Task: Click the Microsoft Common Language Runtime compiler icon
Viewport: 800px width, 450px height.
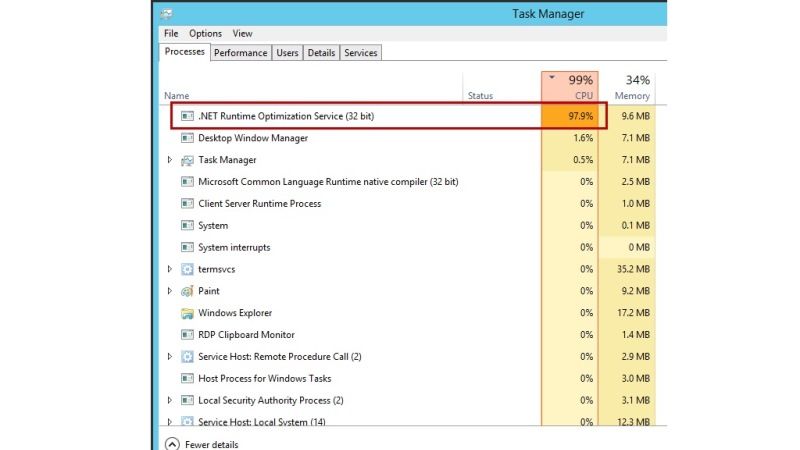Action: [187, 182]
